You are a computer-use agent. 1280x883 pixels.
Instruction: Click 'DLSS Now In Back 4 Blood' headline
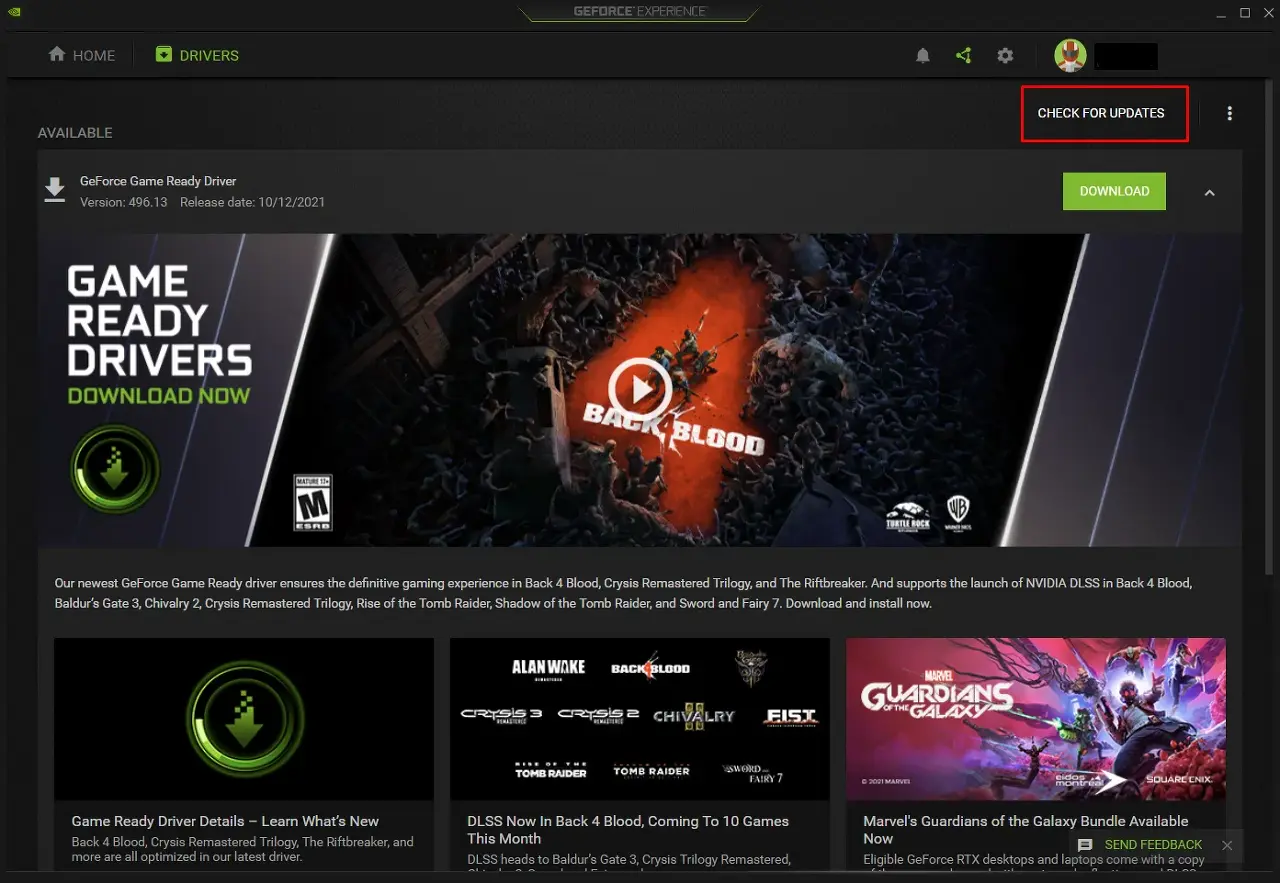coord(628,830)
